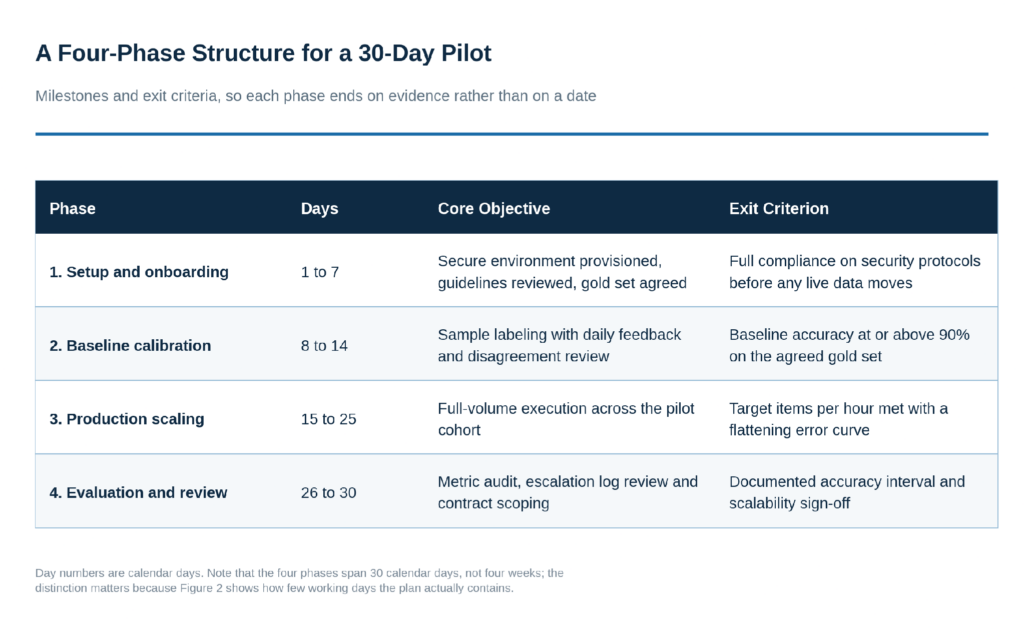This screenshot has width=1024, height=629.
Task: Click the 'Full-volume execution' objective cell
Action: [566, 419]
